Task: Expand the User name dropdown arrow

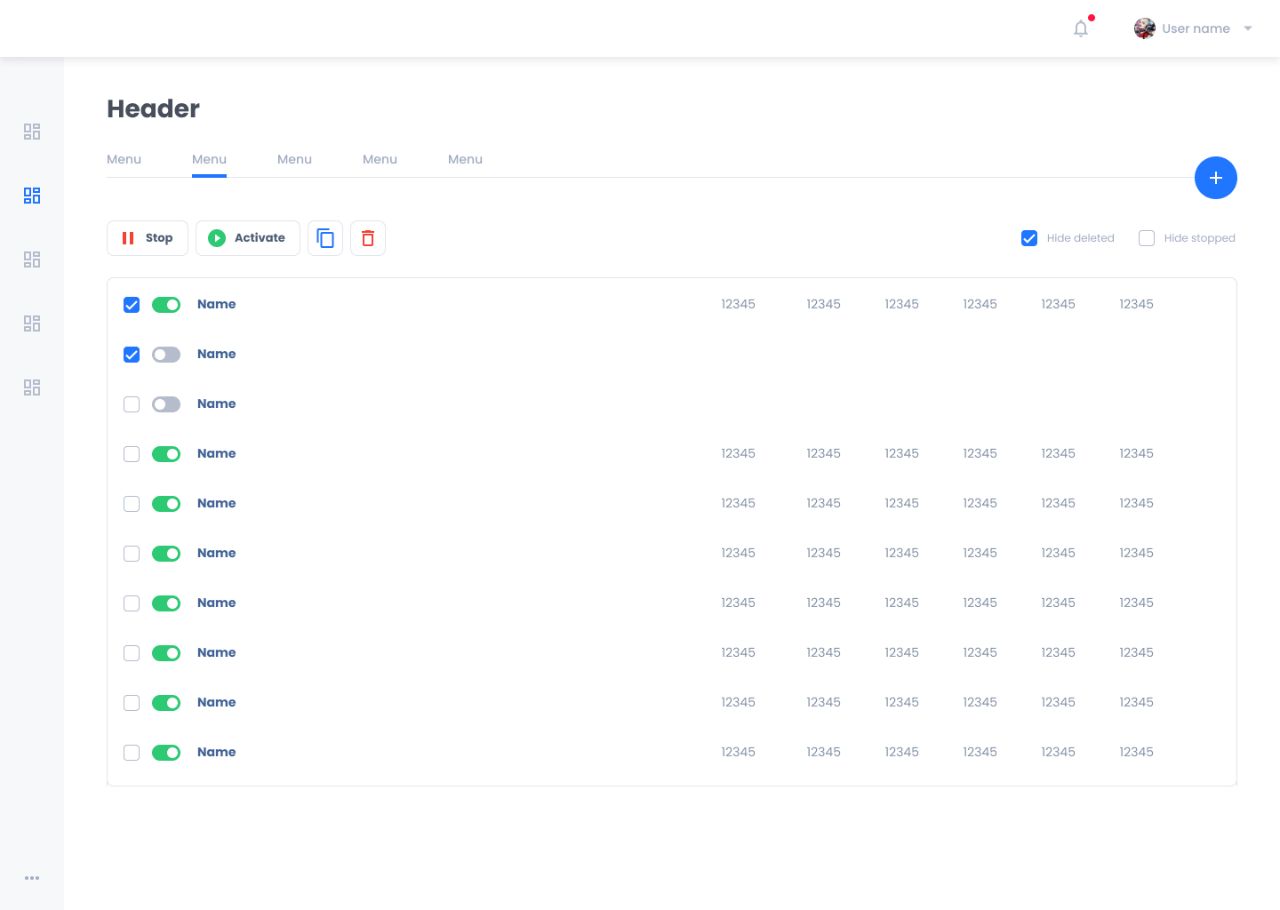Action: coord(1248,29)
